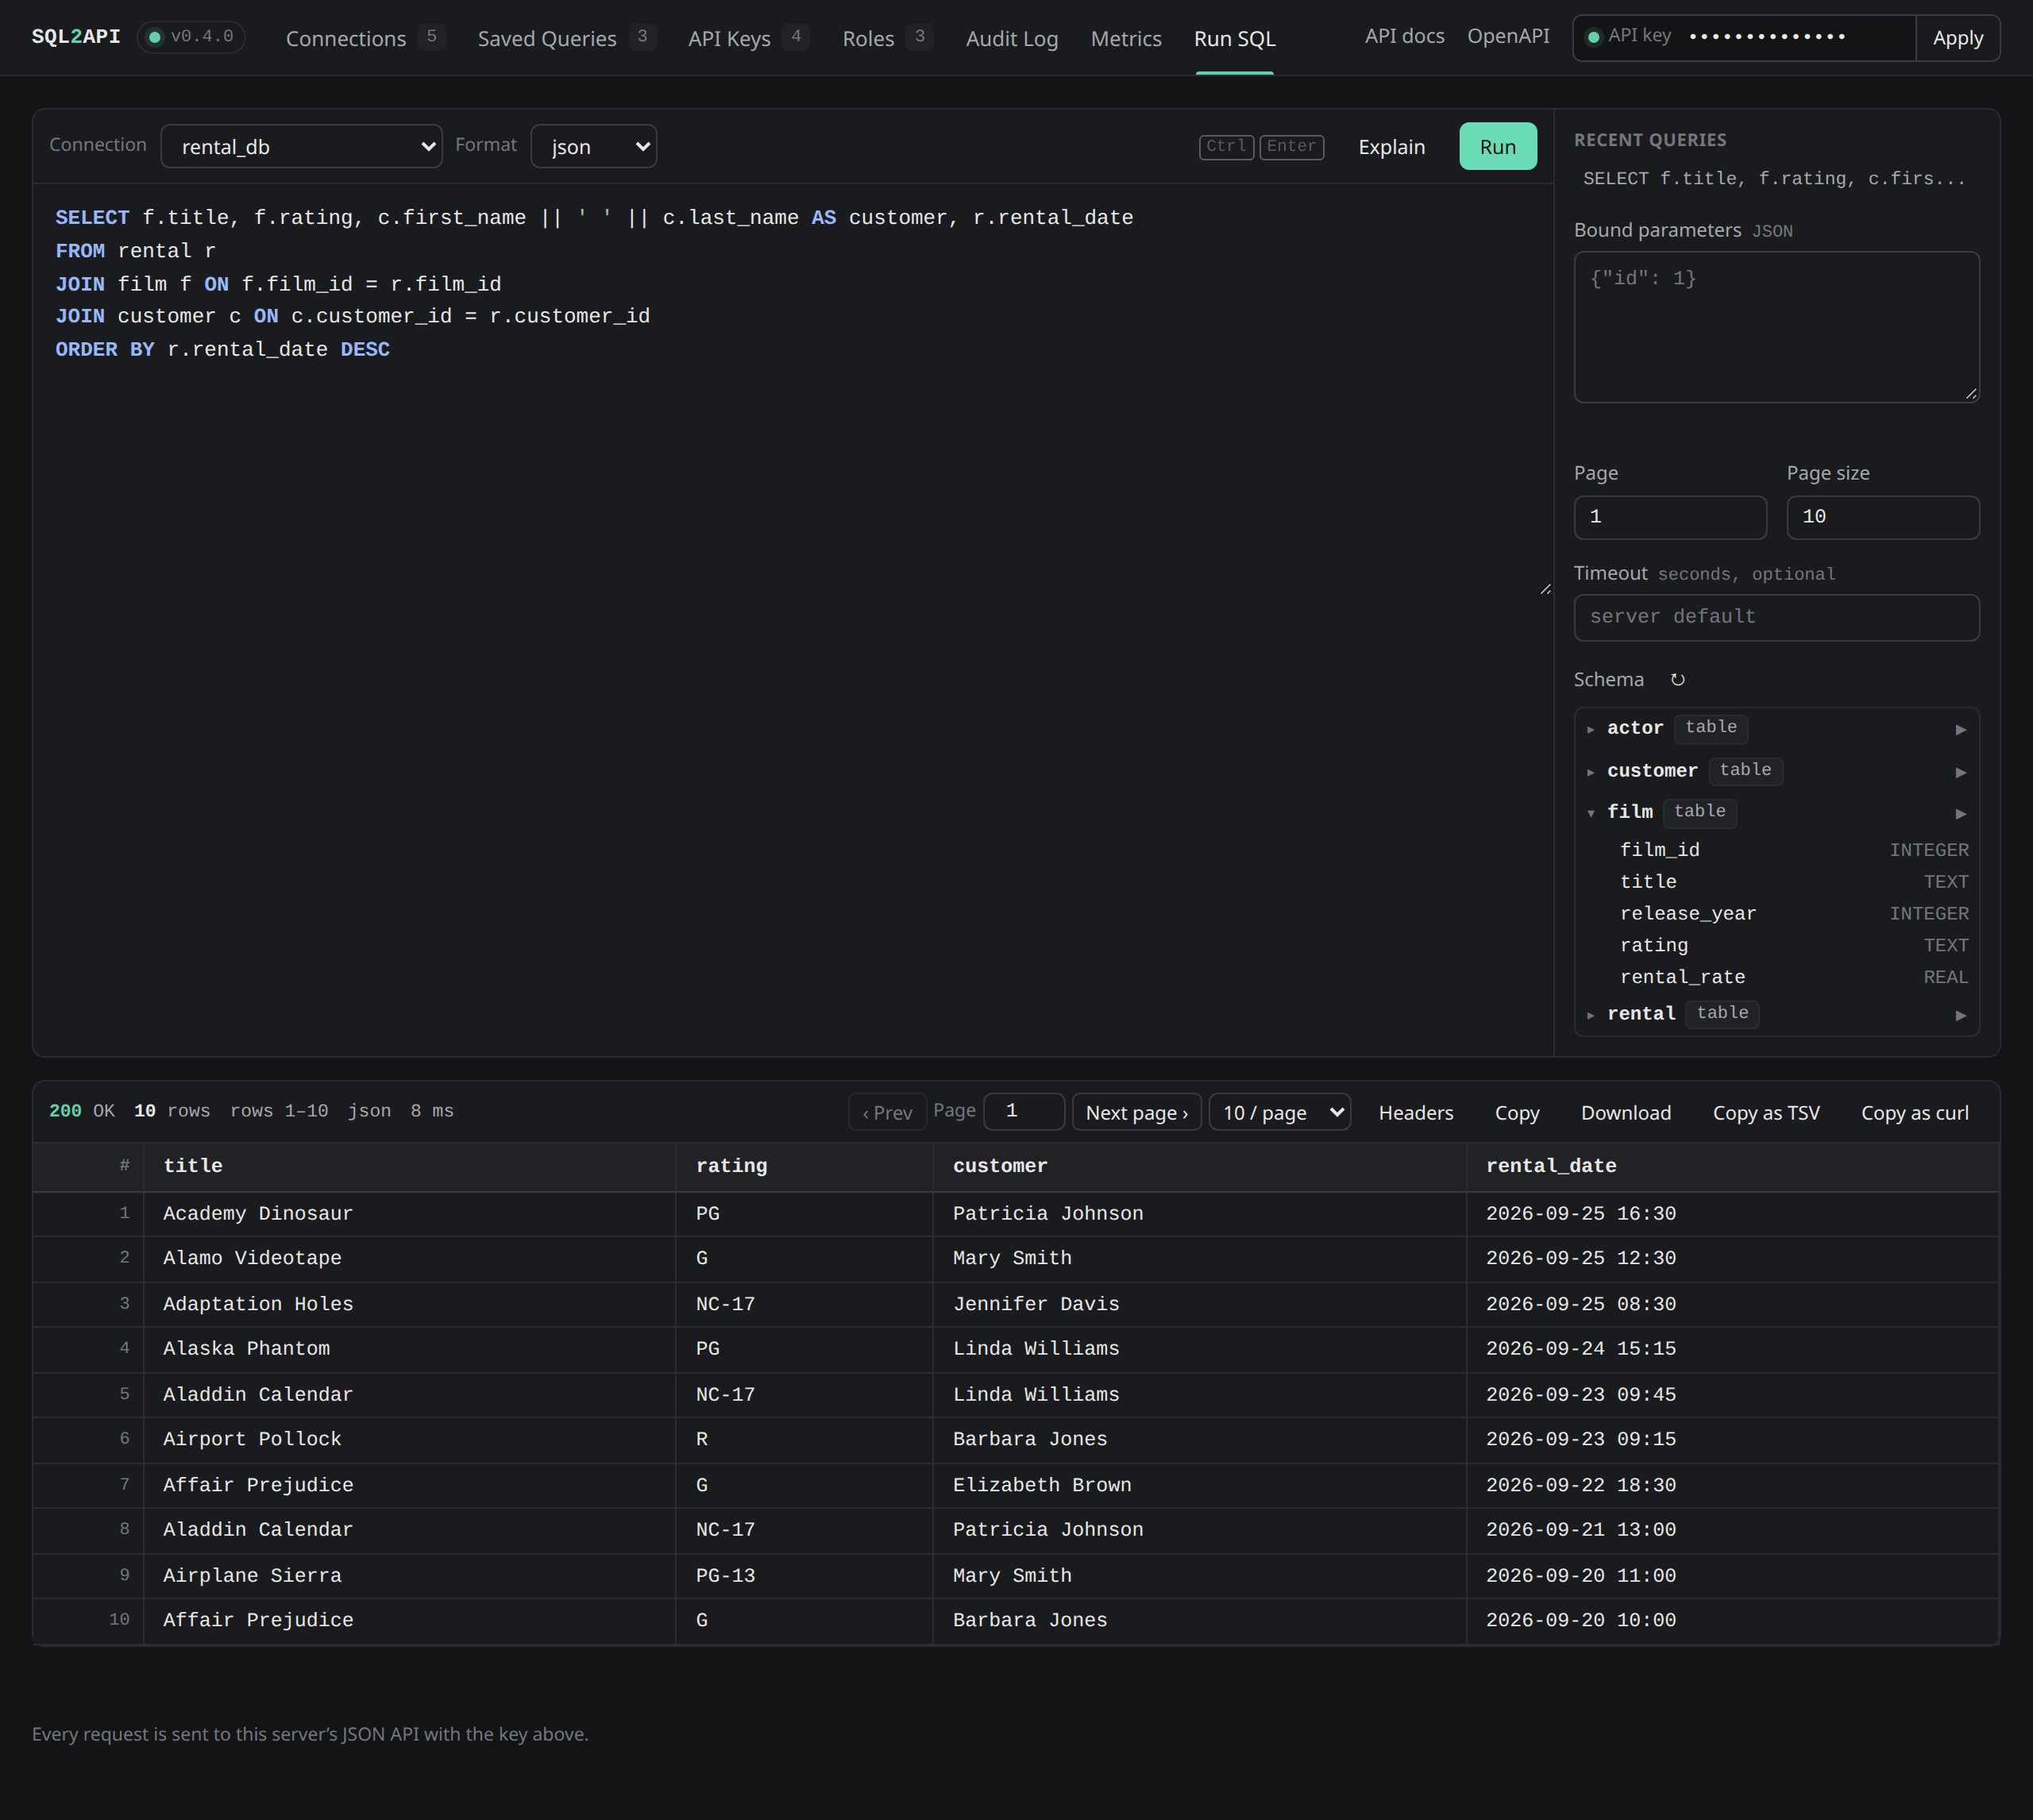Image resolution: width=2033 pixels, height=1820 pixels.
Task: Click the v0.4.0 version badge
Action: 191,37
